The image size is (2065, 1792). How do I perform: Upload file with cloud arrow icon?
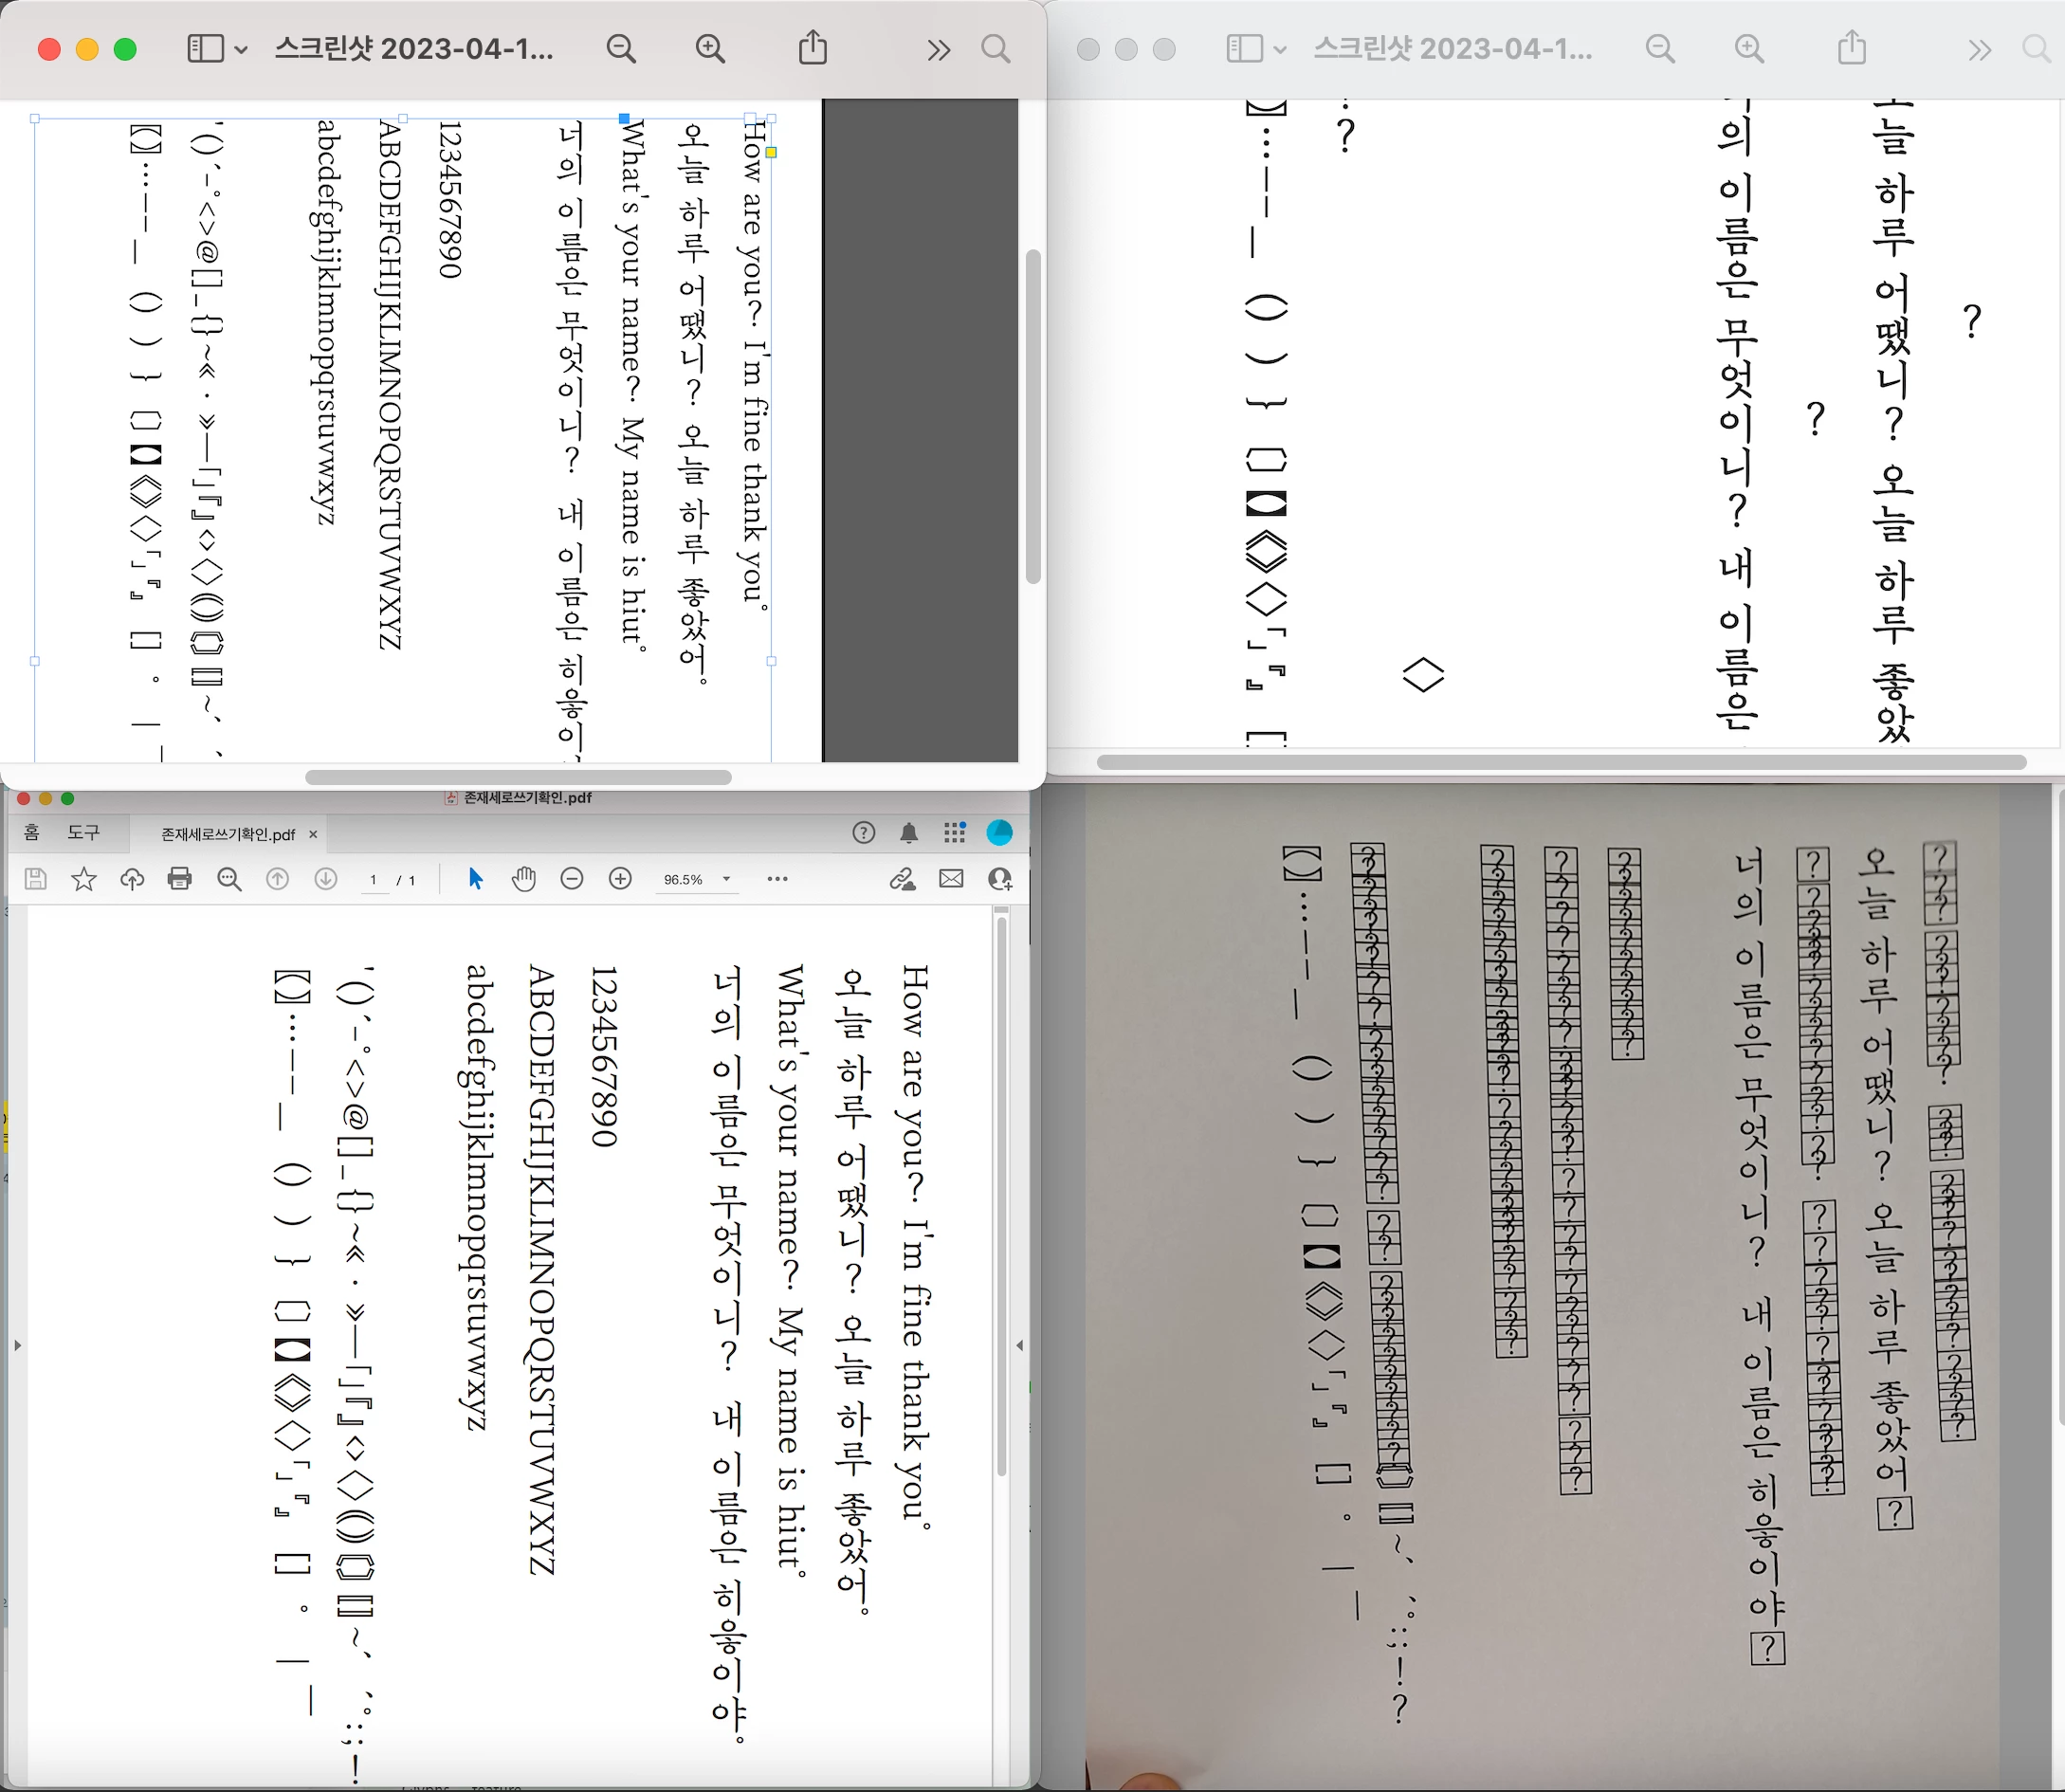point(132,879)
